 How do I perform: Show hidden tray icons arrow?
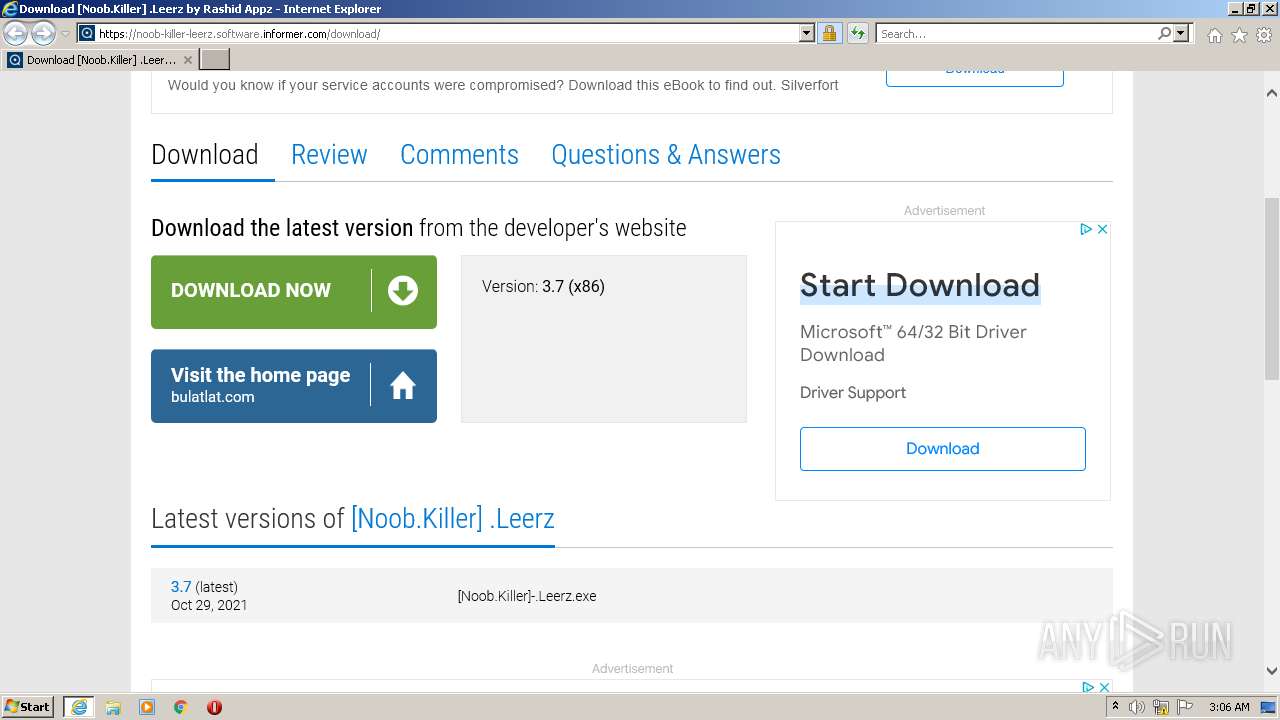[x=1116, y=707]
